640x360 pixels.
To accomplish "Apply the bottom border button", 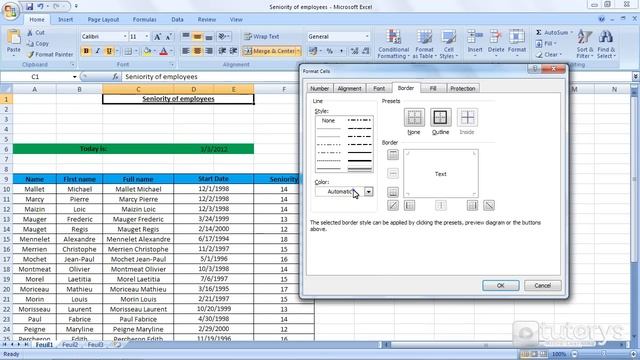I will 393,192.
